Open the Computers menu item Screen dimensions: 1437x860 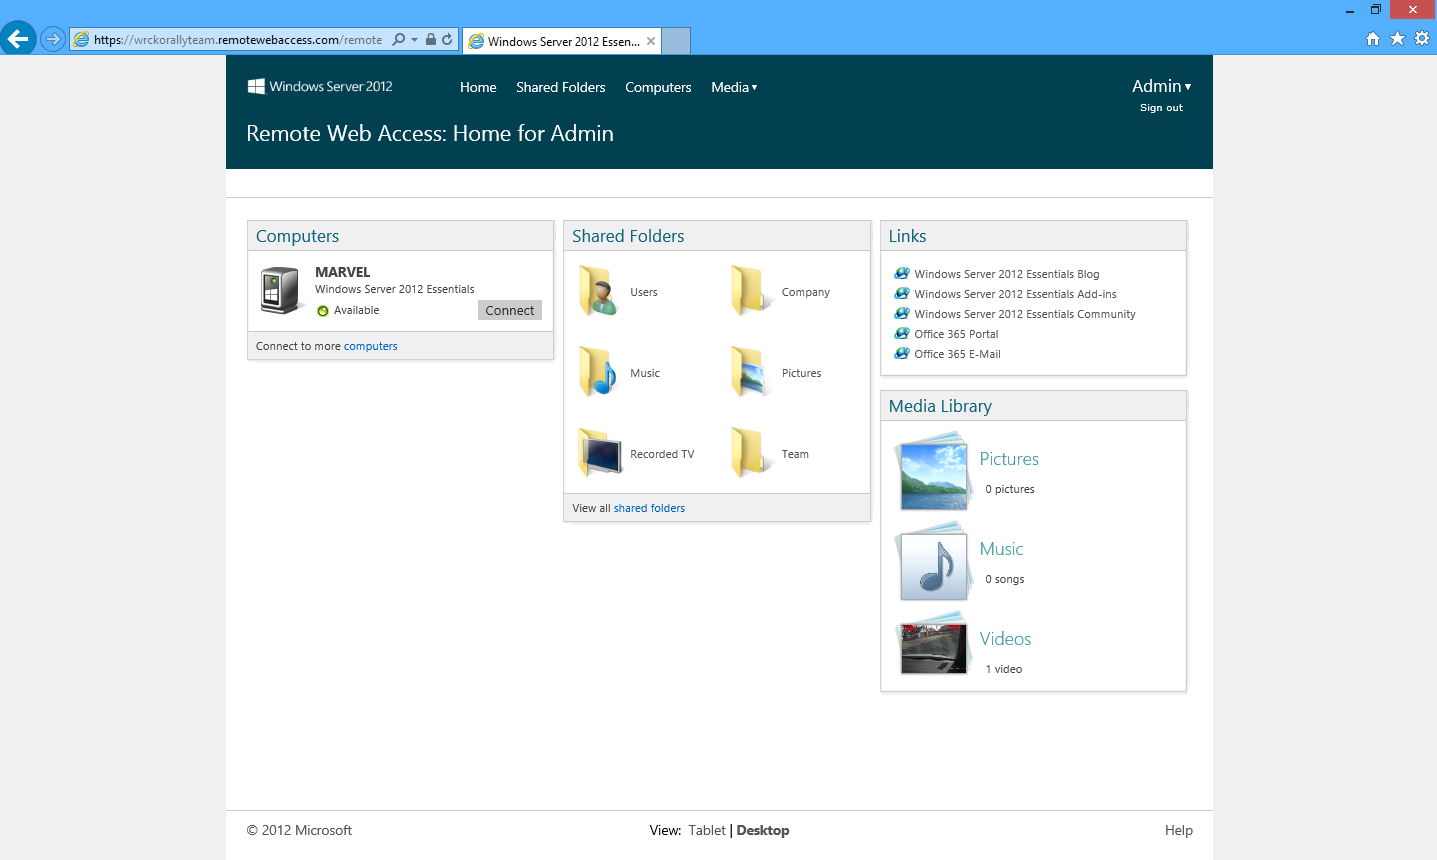[x=658, y=87]
